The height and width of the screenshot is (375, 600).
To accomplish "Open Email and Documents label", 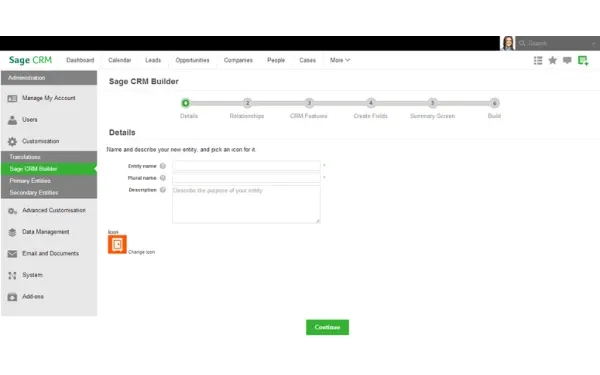I will 51,253.
